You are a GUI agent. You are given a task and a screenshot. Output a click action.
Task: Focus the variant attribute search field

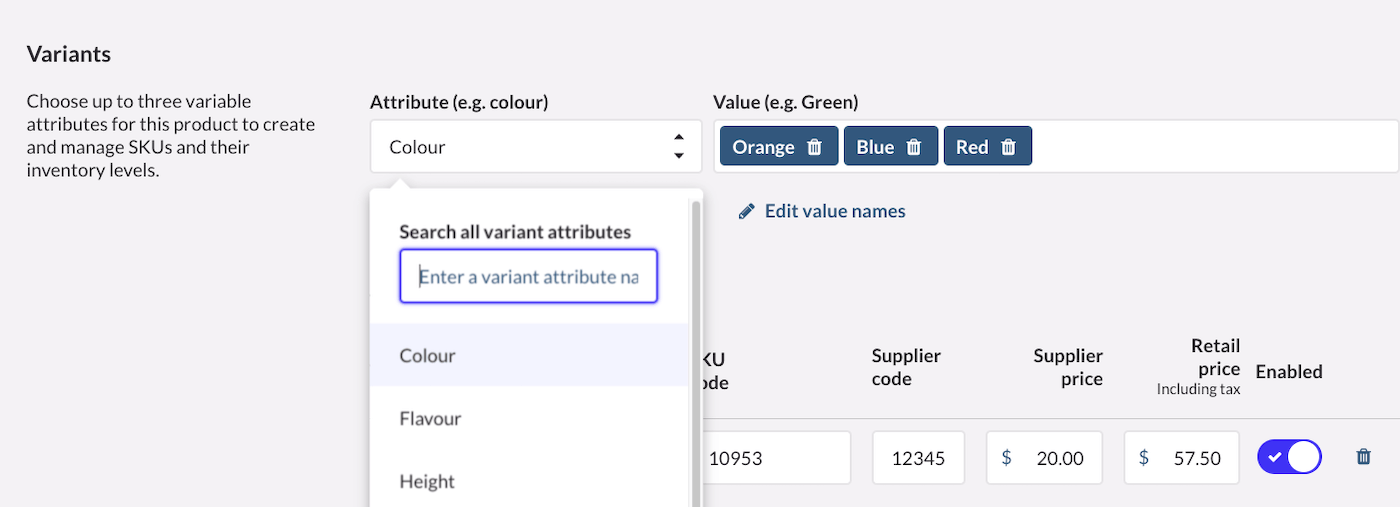(x=528, y=276)
